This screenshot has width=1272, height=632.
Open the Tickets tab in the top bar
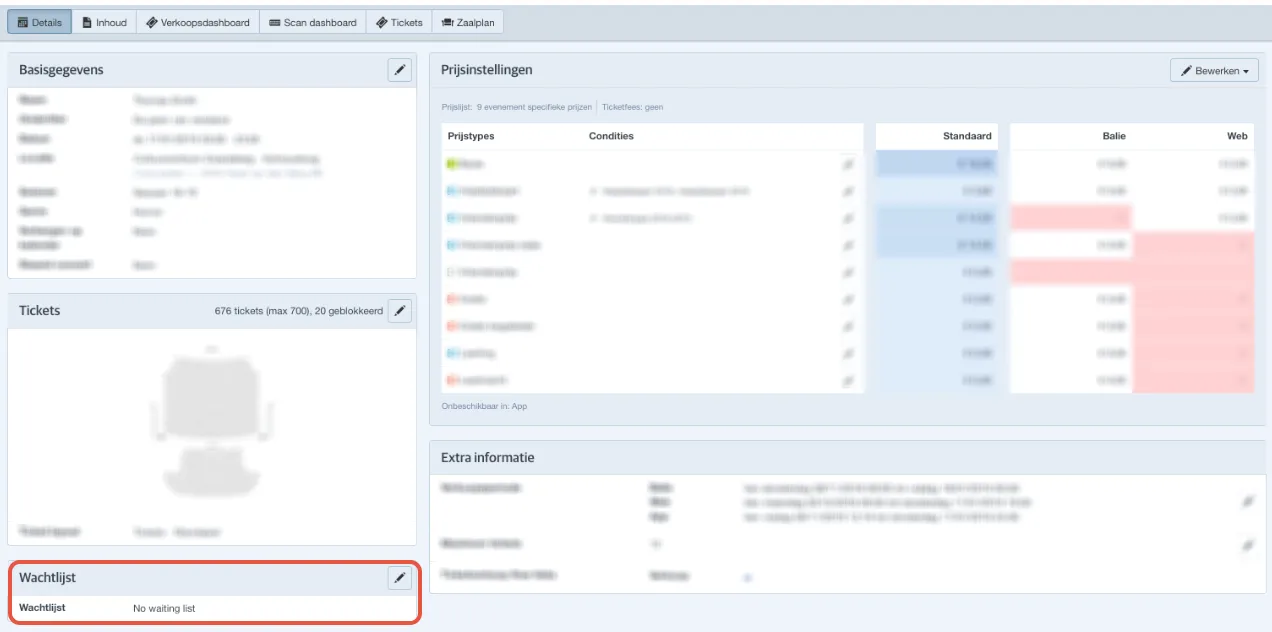pyautogui.click(x=399, y=22)
